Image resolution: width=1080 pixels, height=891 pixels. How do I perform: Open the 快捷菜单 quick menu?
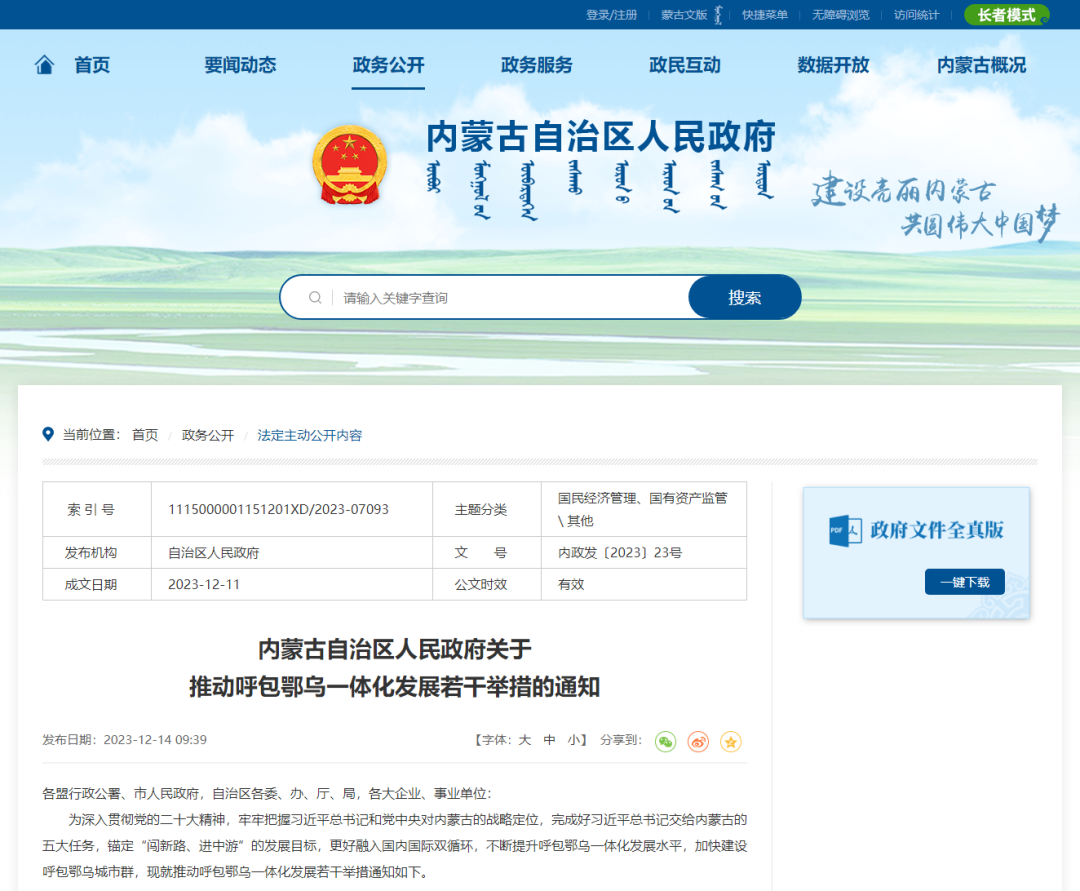pos(765,15)
